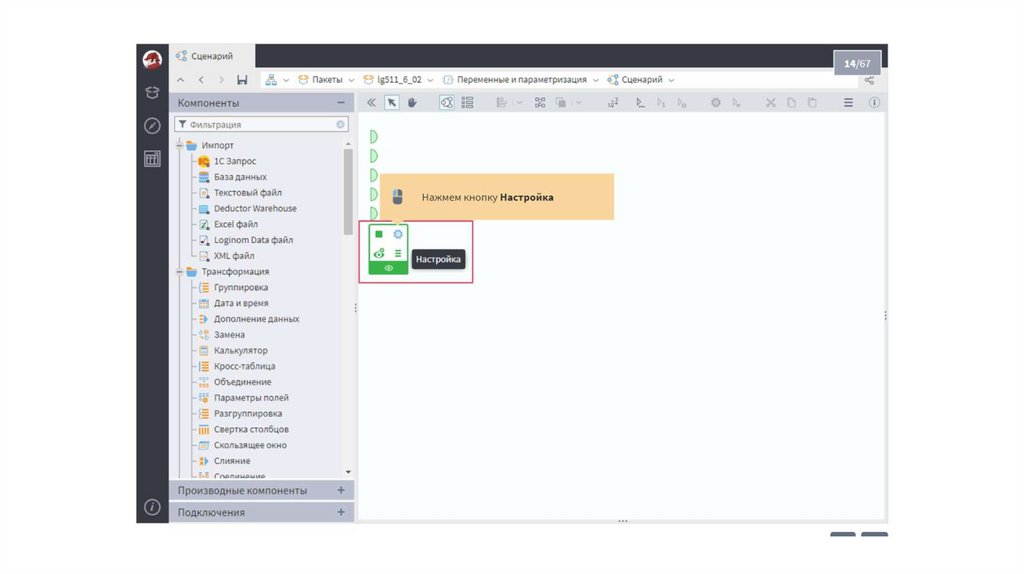Expand the Подключения section
Image resolution: width=1024 pixels, height=574 pixels.
pos(341,512)
